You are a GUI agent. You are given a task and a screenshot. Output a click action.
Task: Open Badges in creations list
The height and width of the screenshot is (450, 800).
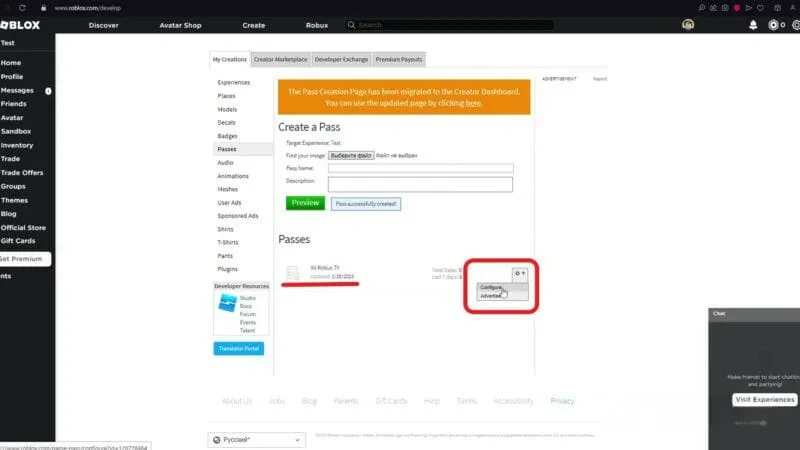[227, 136]
